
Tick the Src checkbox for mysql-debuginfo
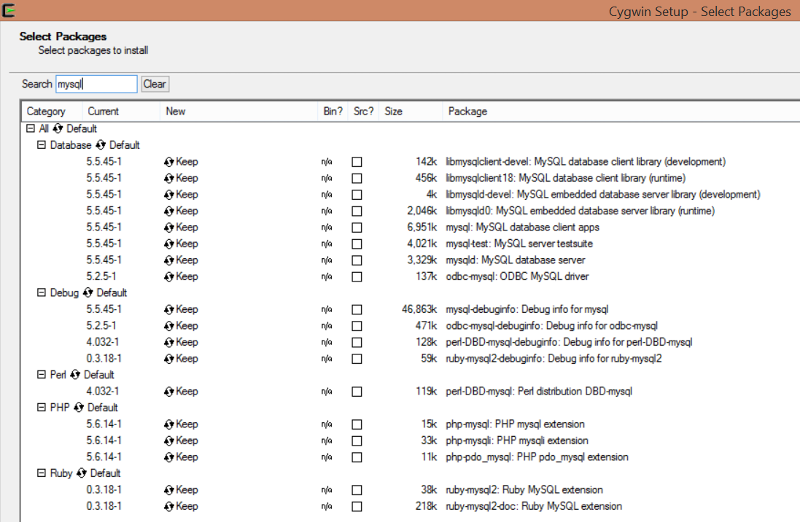click(x=357, y=310)
